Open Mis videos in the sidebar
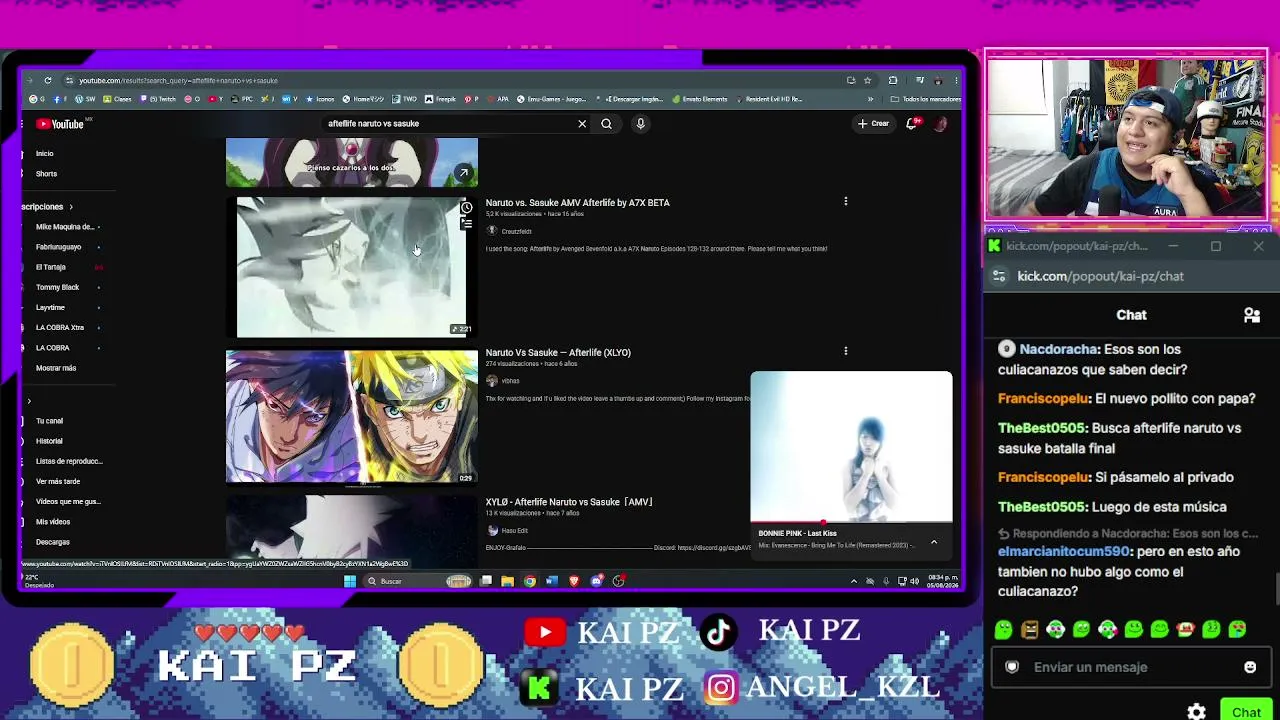 (53, 522)
